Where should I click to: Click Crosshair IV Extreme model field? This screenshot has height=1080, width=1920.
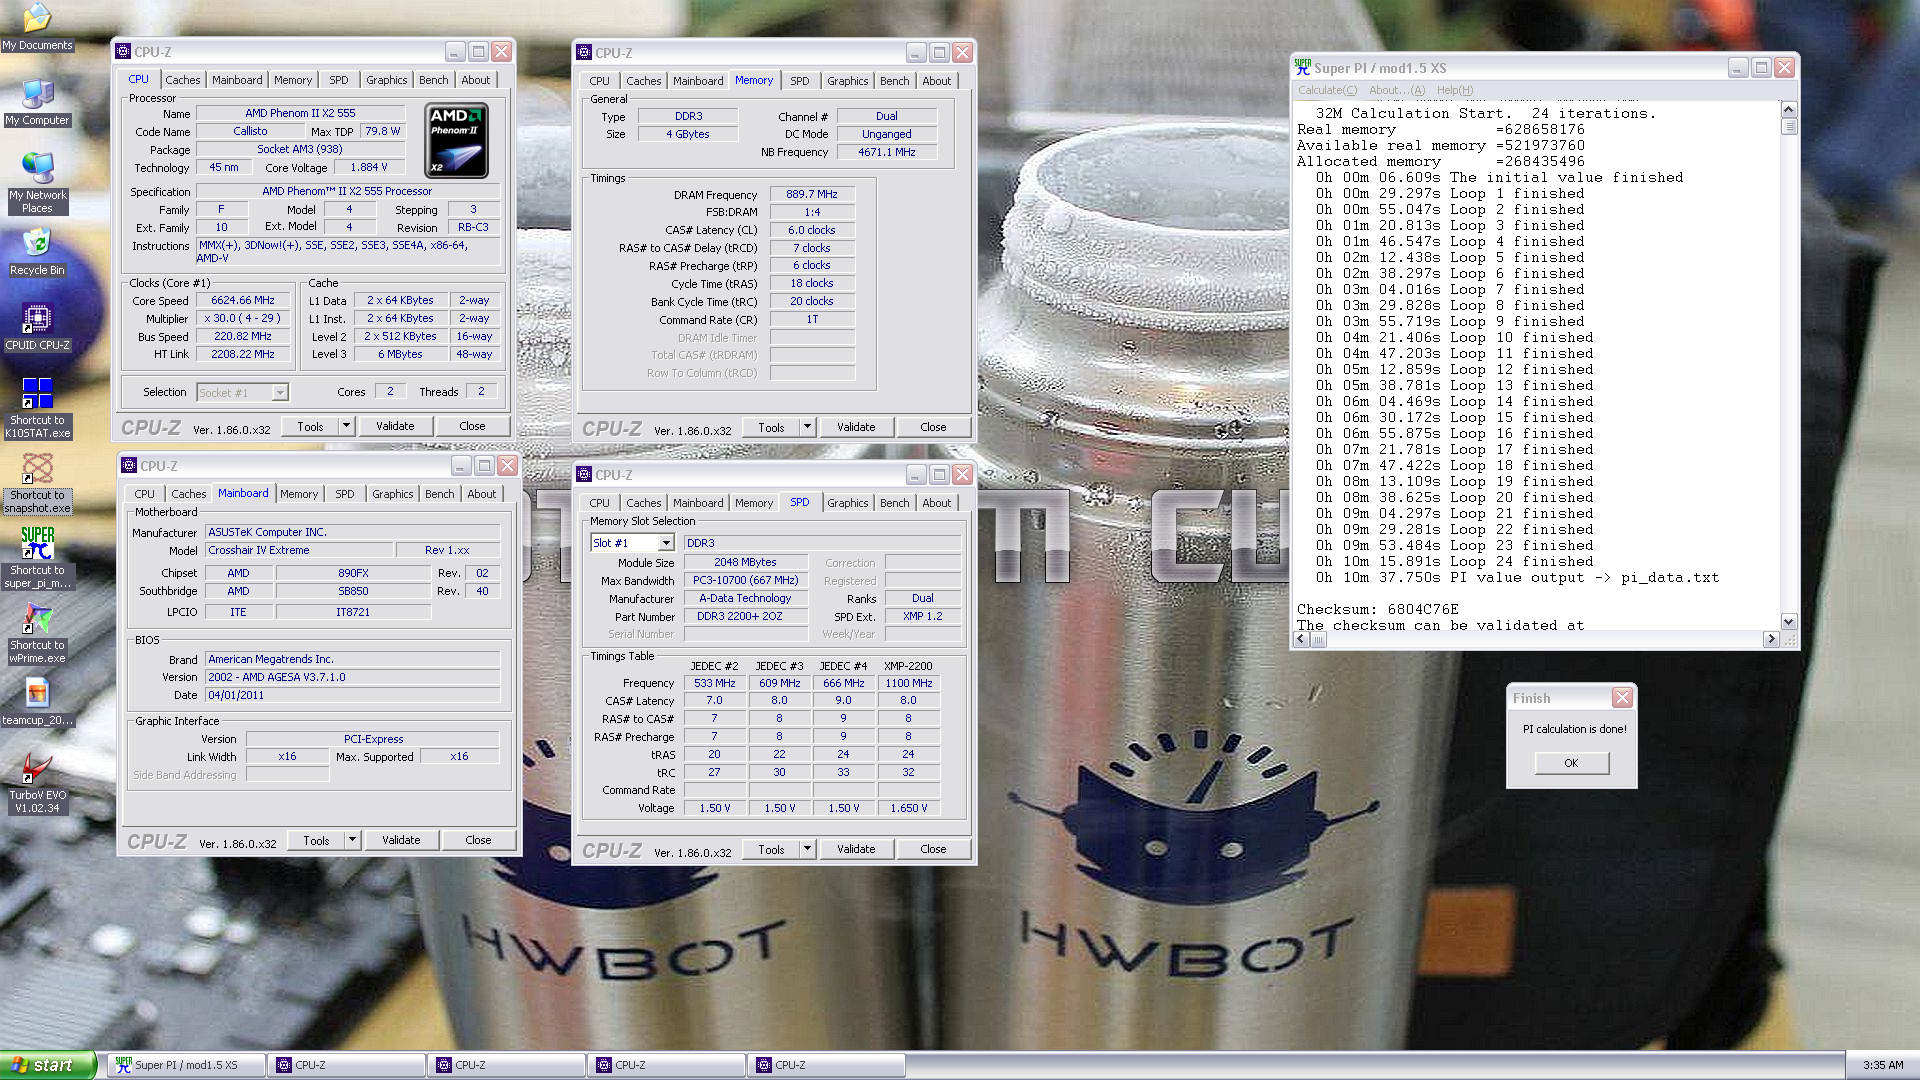pos(298,550)
